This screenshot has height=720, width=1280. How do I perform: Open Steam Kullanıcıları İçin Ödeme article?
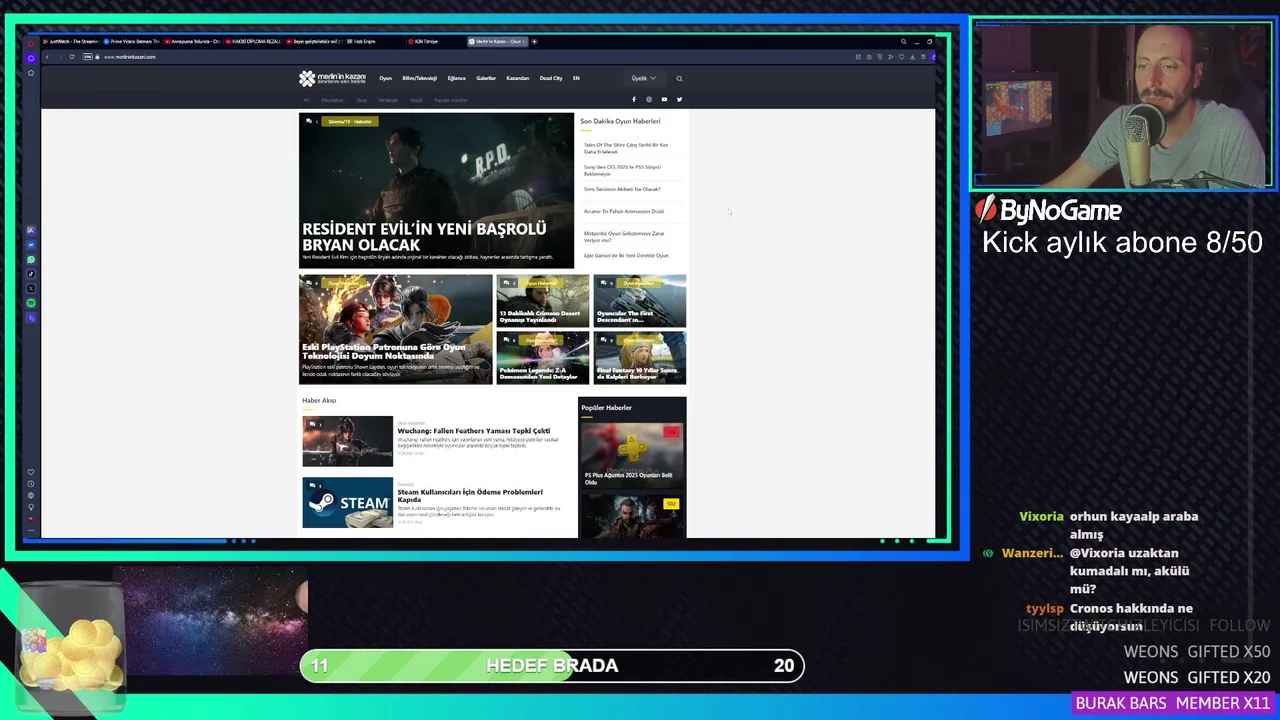click(470, 495)
